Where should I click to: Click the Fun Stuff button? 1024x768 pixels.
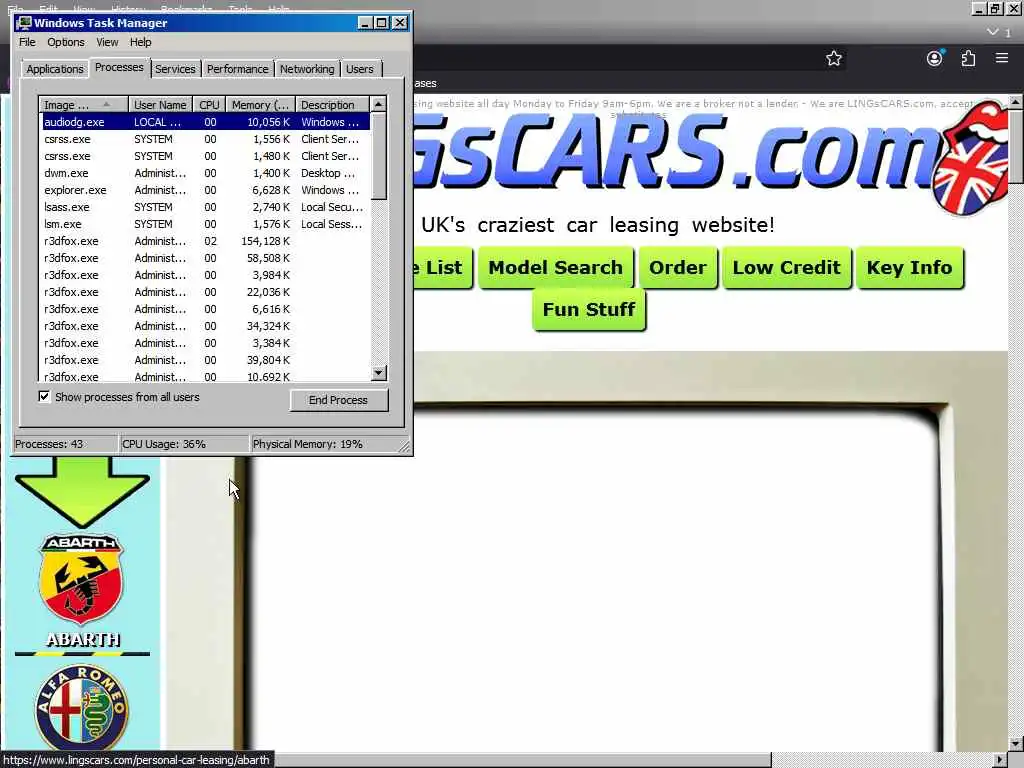coord(588,310)
